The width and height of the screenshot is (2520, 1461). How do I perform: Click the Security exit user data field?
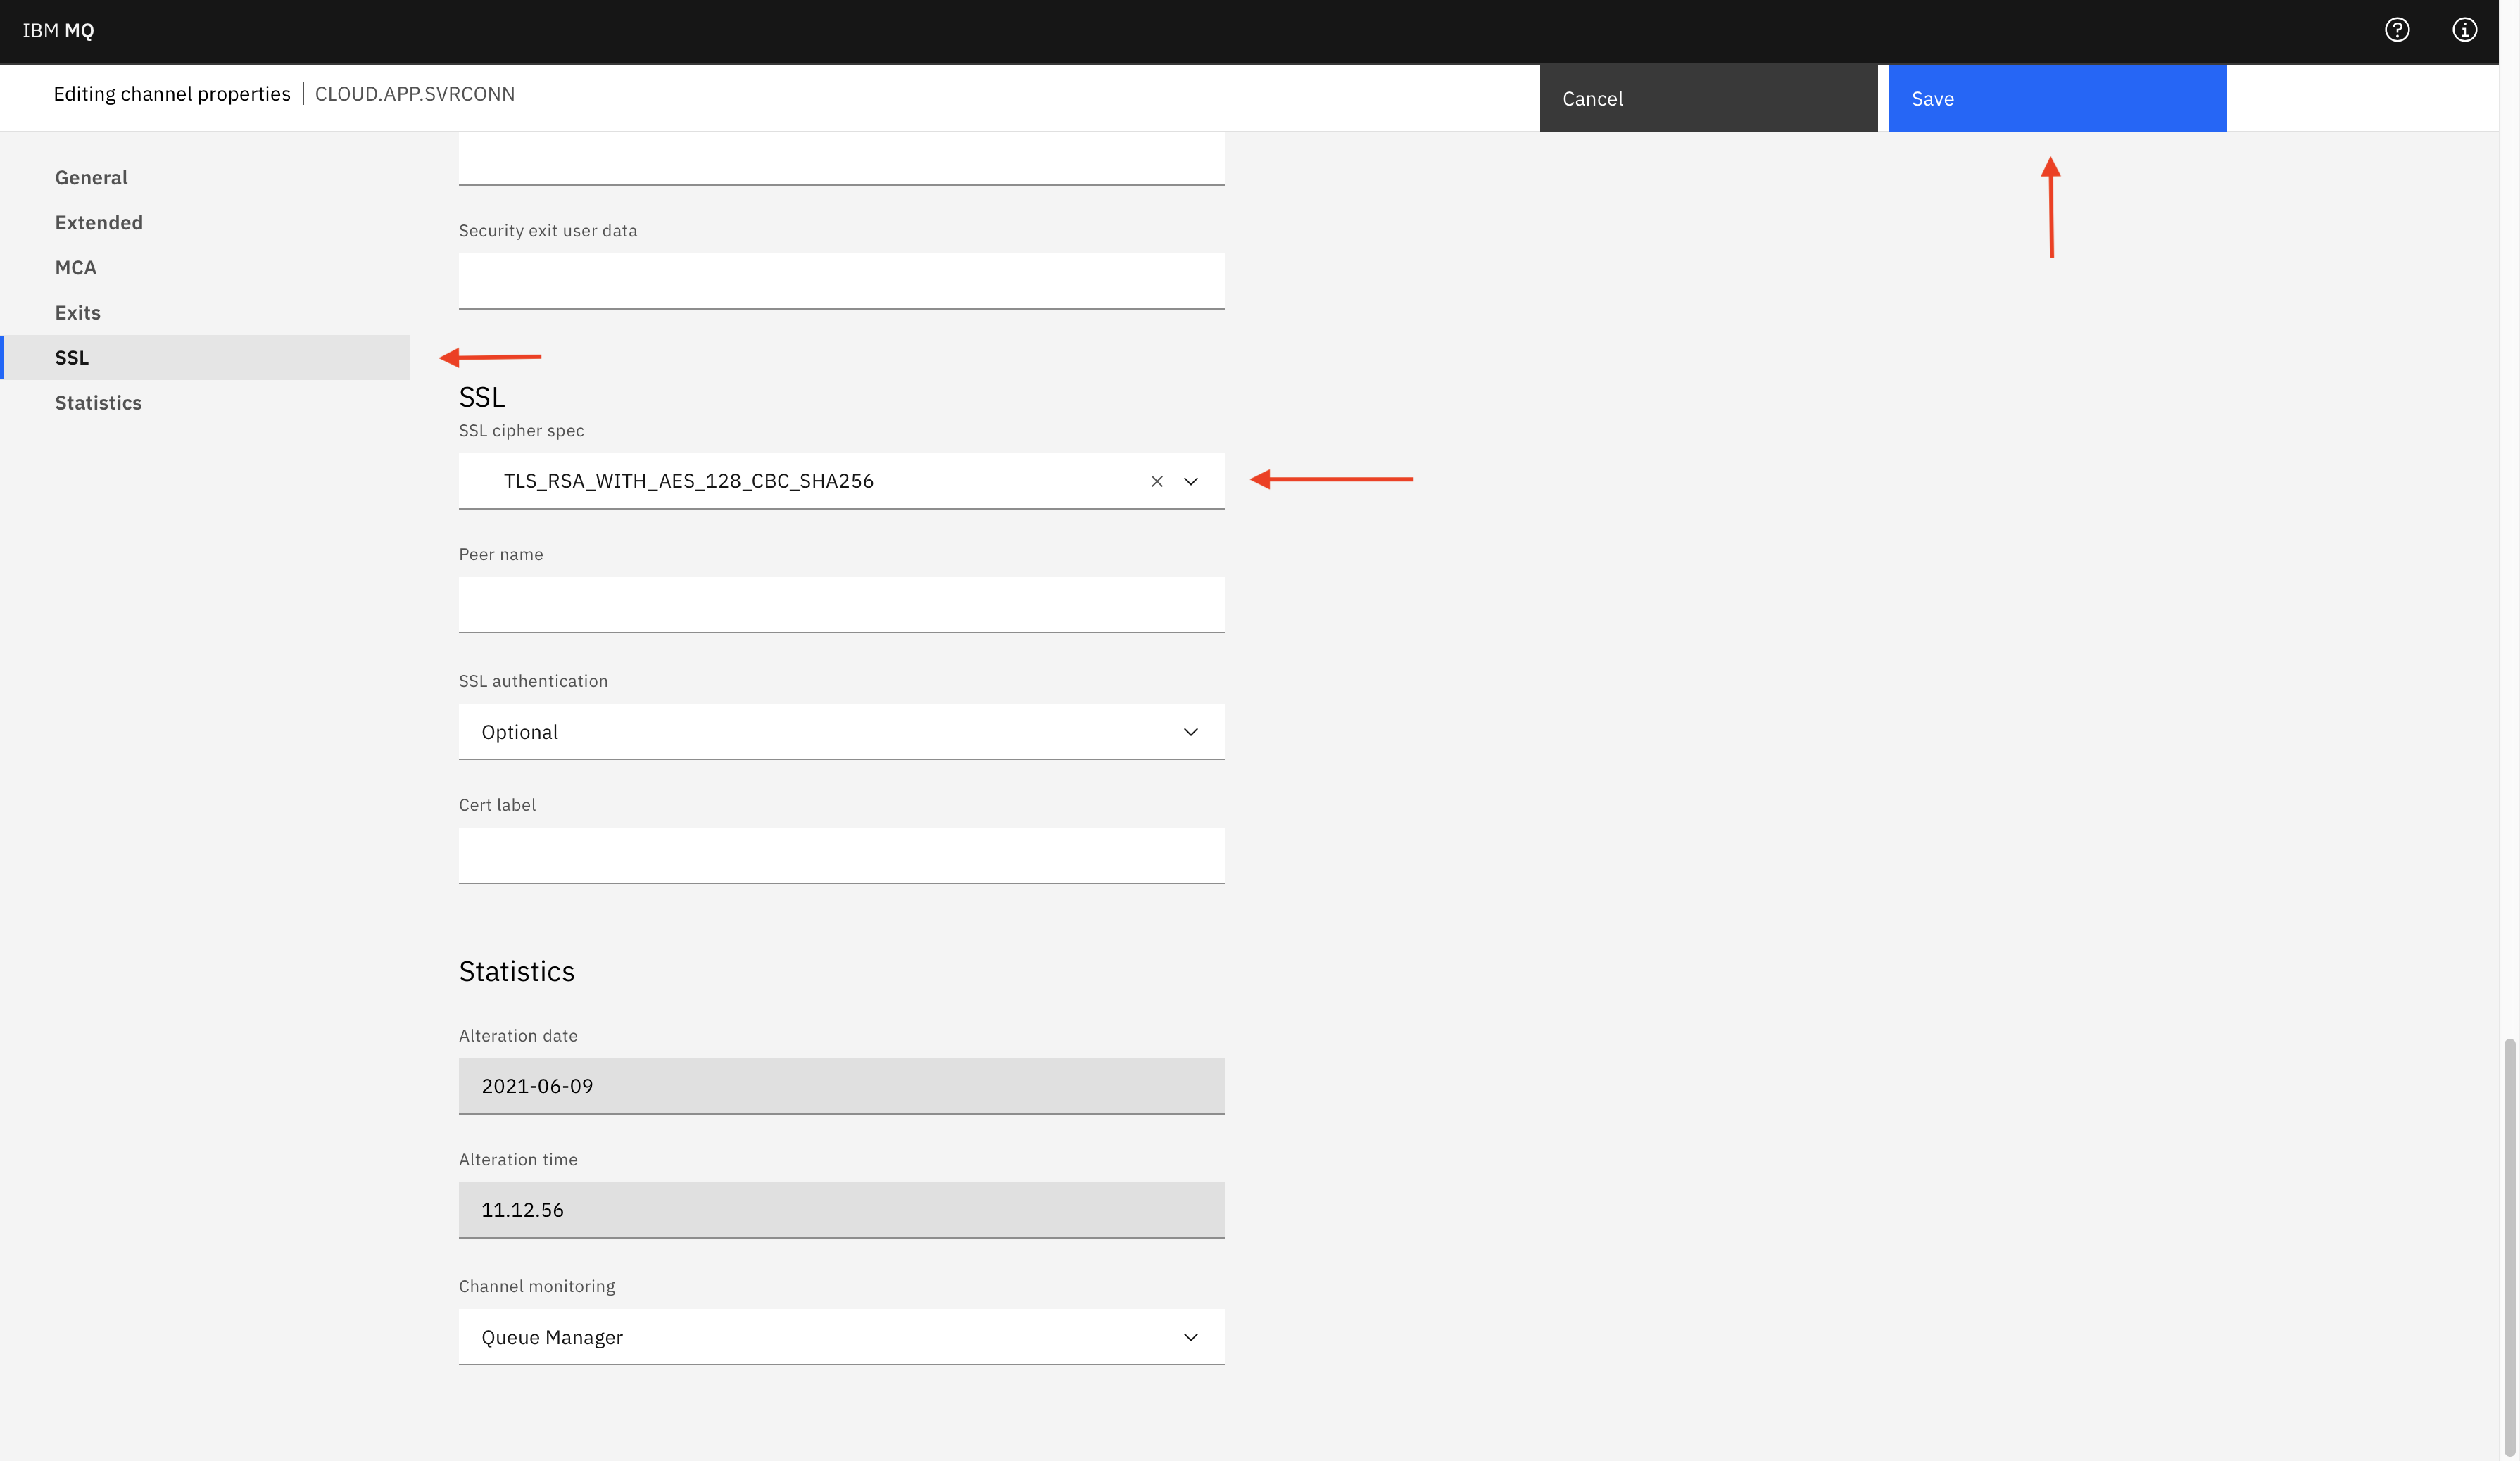[x=840, y=280]
